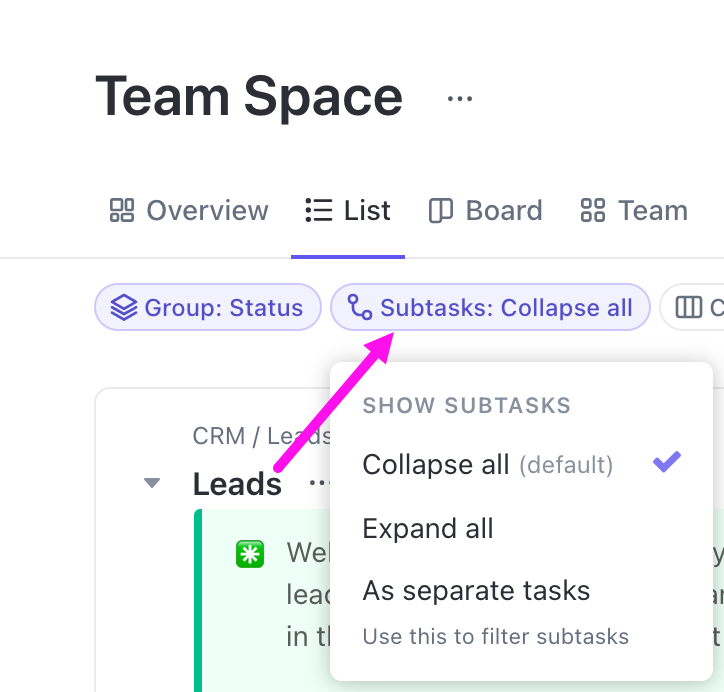724x692 pixels.
Task: Choose Expand all in Show Subtasks
Action: tap(428, 528)
